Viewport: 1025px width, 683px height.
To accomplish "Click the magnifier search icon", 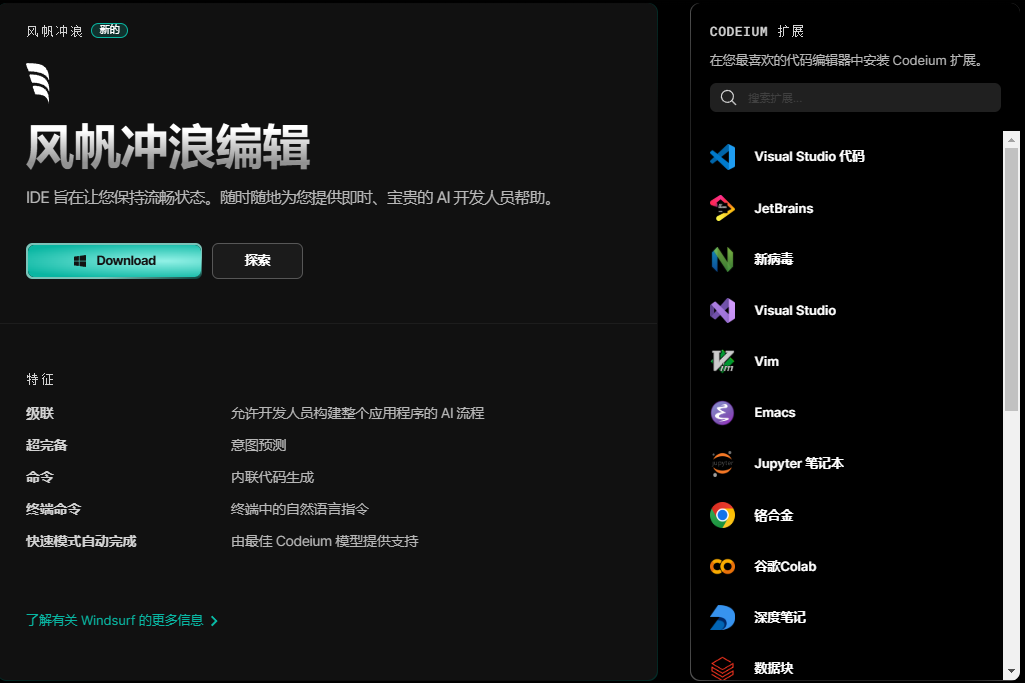I will click(x=728, y=98).
